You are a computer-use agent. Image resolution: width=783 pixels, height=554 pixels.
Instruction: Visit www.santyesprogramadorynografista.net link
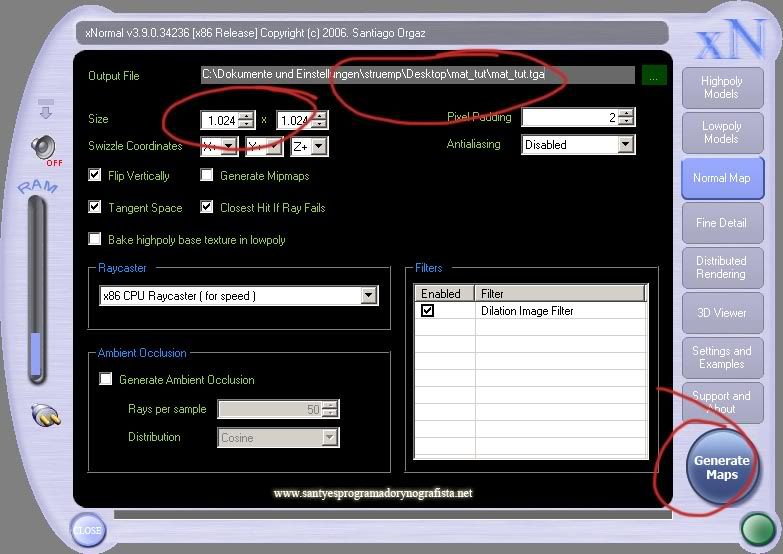point(373,493)
